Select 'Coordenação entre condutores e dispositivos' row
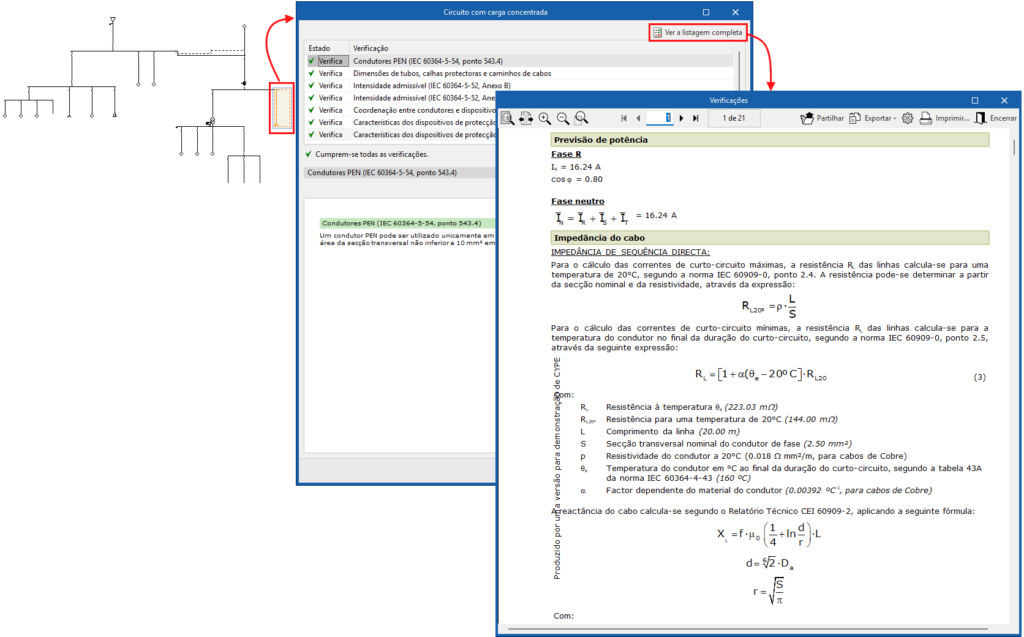Screen dimensions: 1024x637 click(401, 110)
